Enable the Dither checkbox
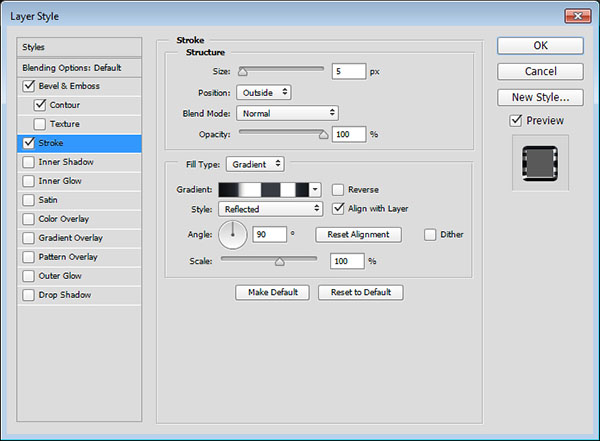The width and height of the screenshot is (600, 441). click(430, 234)
